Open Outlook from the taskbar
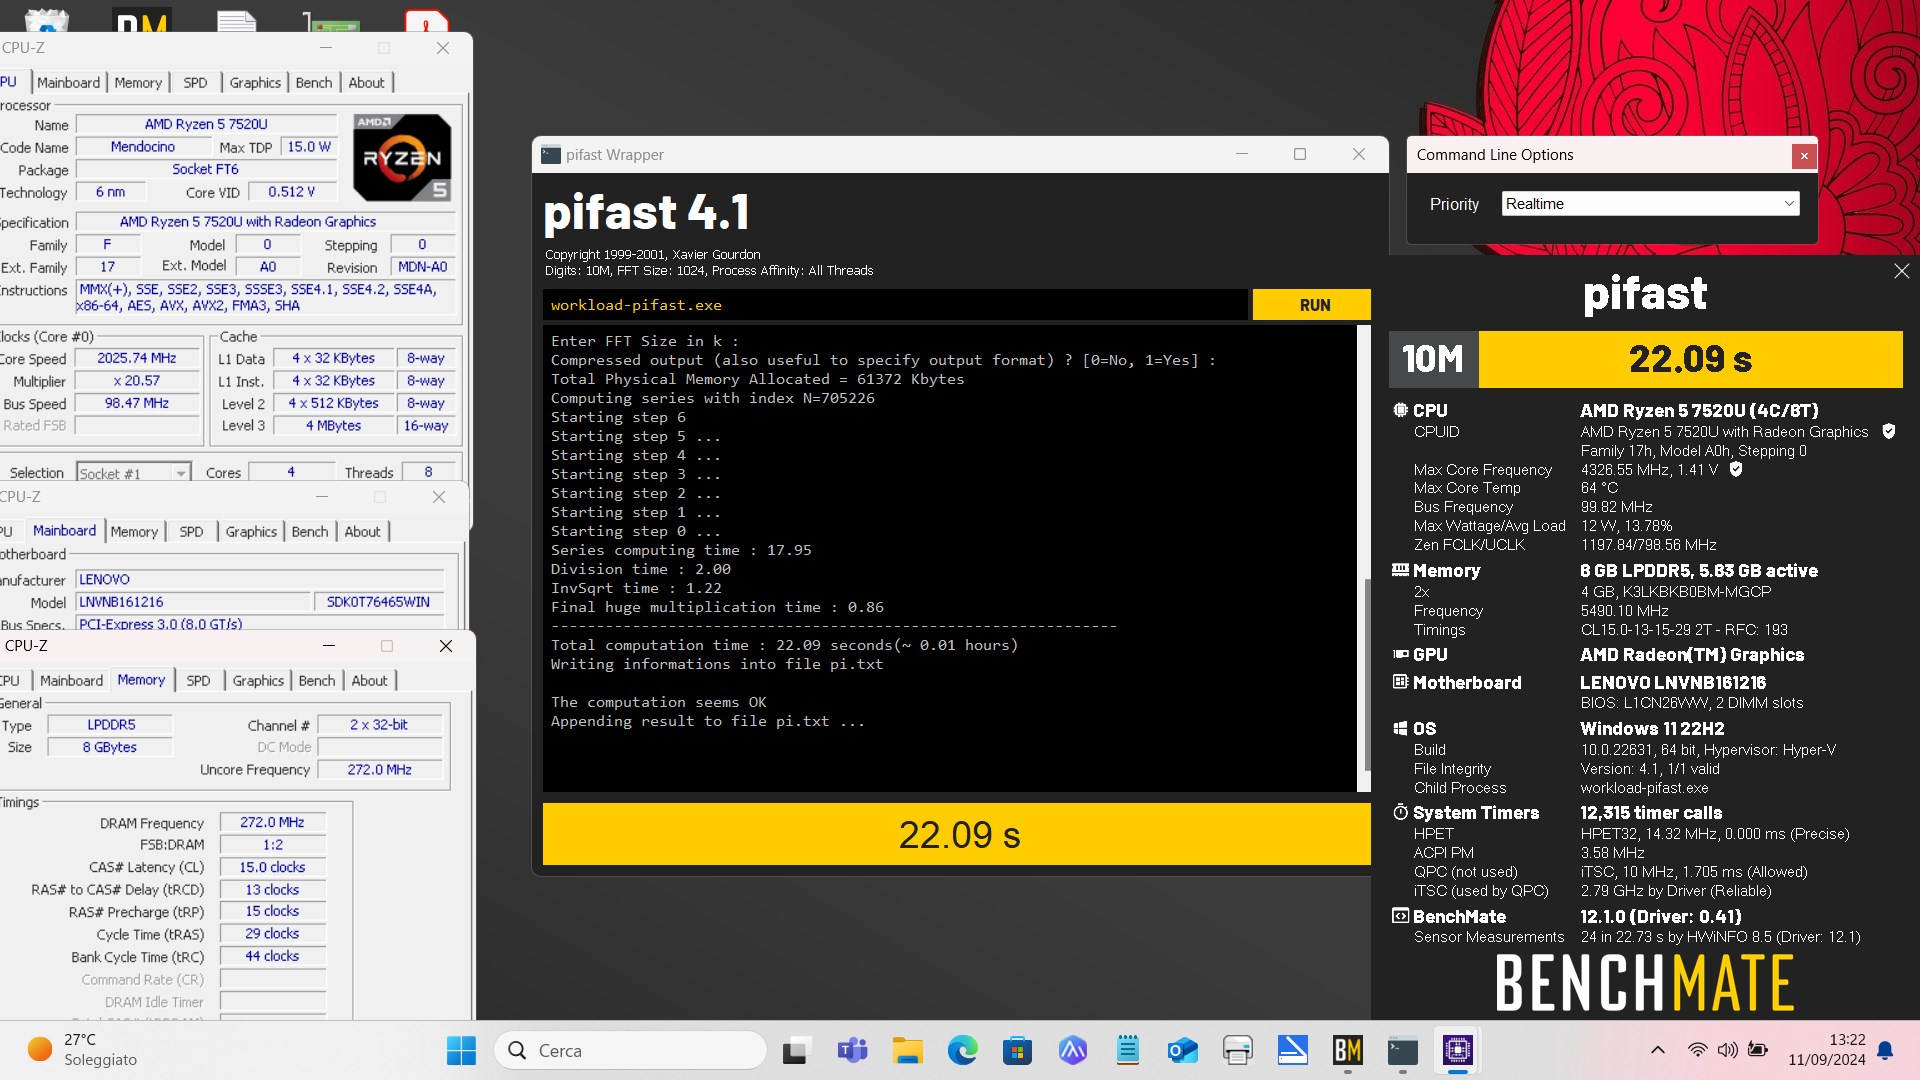1920x1080 pixels. (1182, 1050)
